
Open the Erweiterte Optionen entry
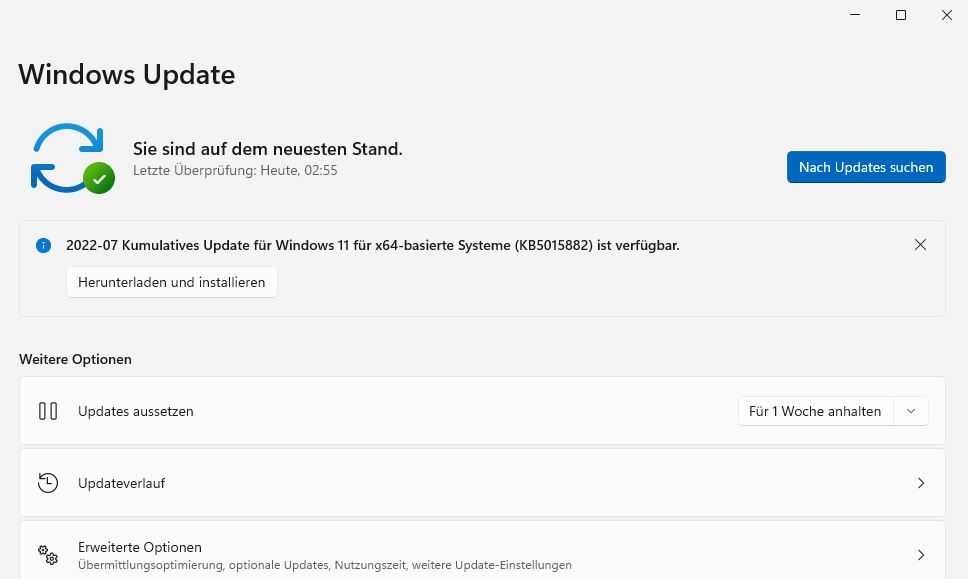point(140,547)
